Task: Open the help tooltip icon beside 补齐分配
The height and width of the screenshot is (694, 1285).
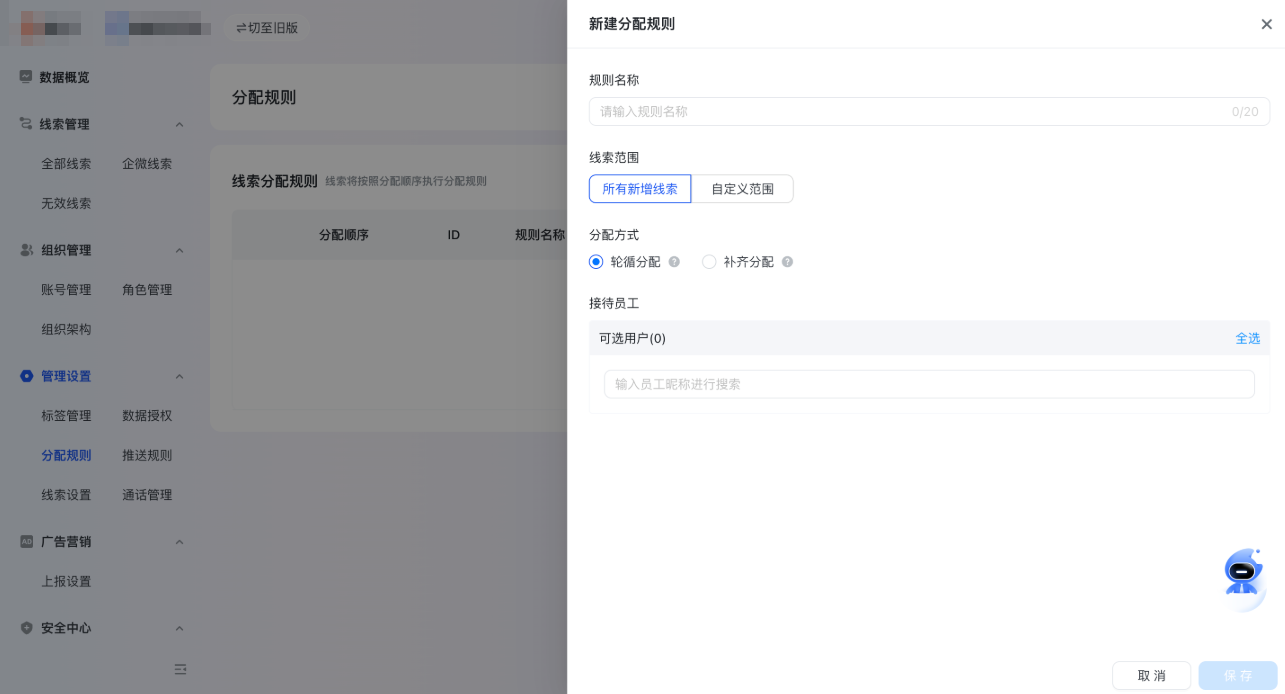Action: [x=787, y=261]
